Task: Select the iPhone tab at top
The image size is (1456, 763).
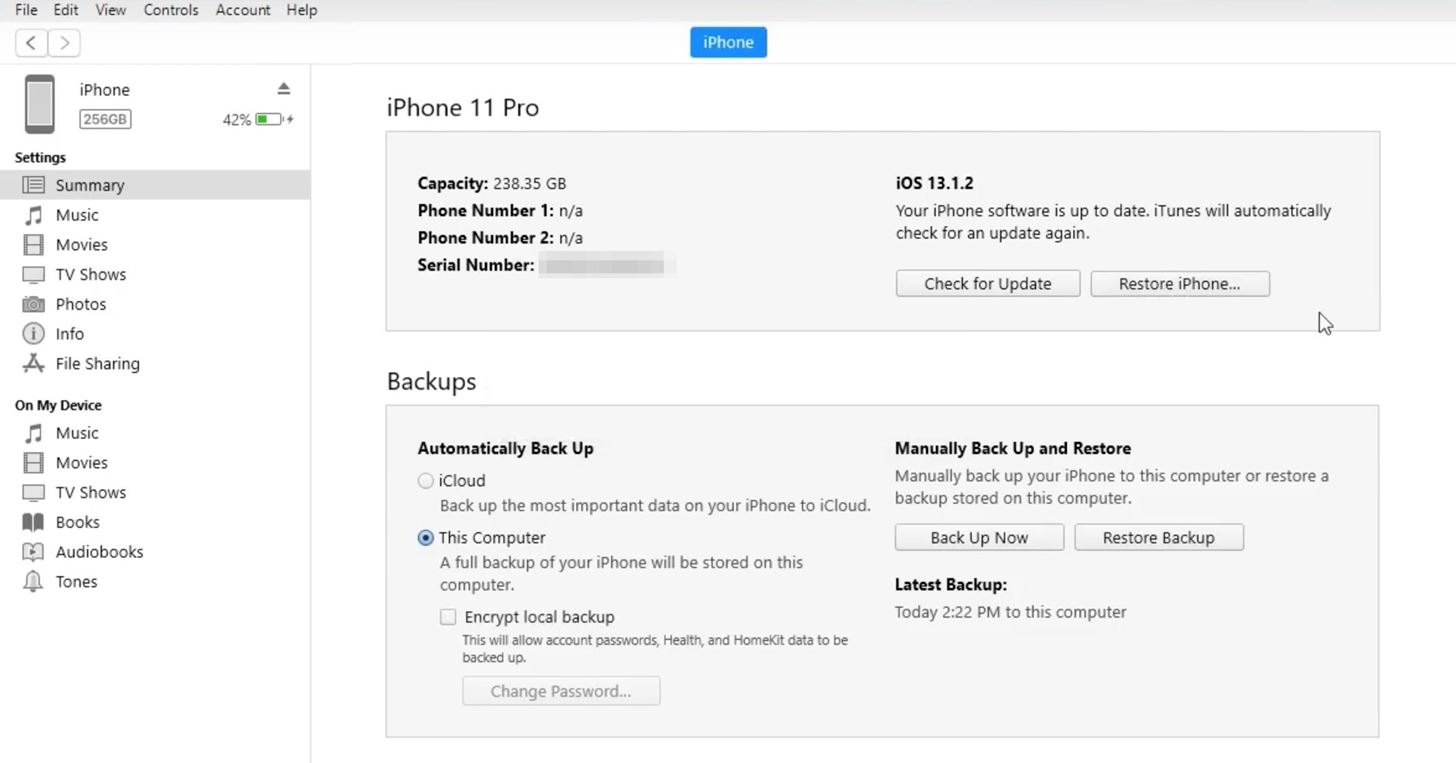Action: [x=728, y=42]
